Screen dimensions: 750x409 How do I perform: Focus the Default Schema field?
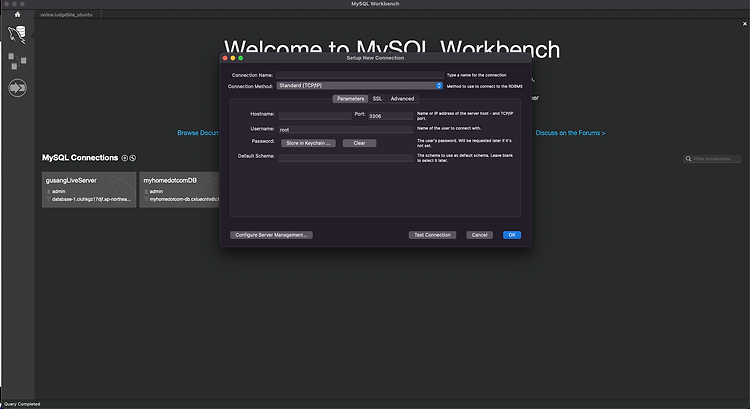(x=346, y=157)
